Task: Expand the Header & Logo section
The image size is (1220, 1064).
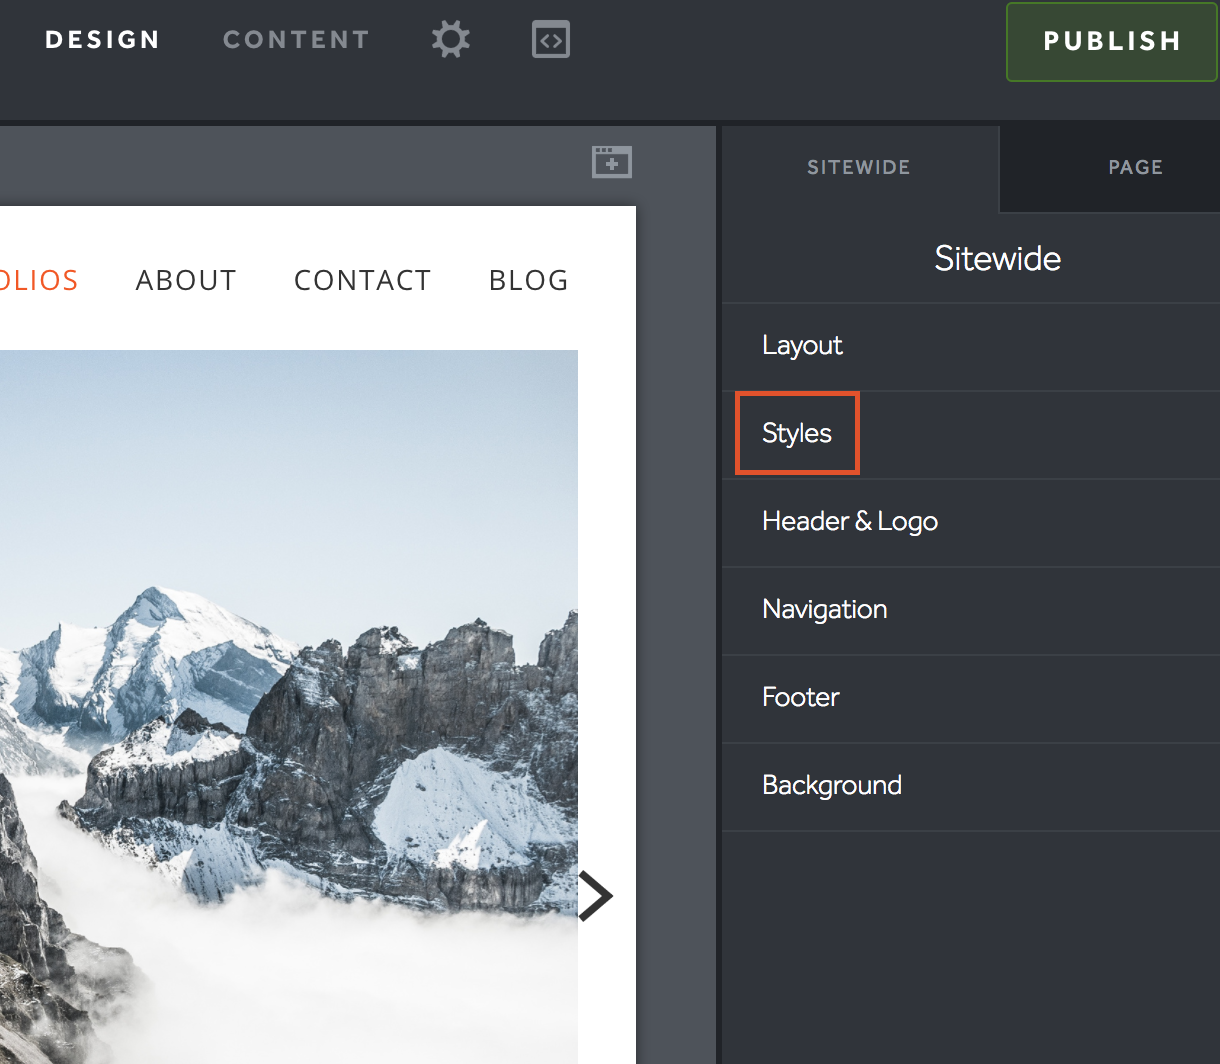Action: (849, 522)
